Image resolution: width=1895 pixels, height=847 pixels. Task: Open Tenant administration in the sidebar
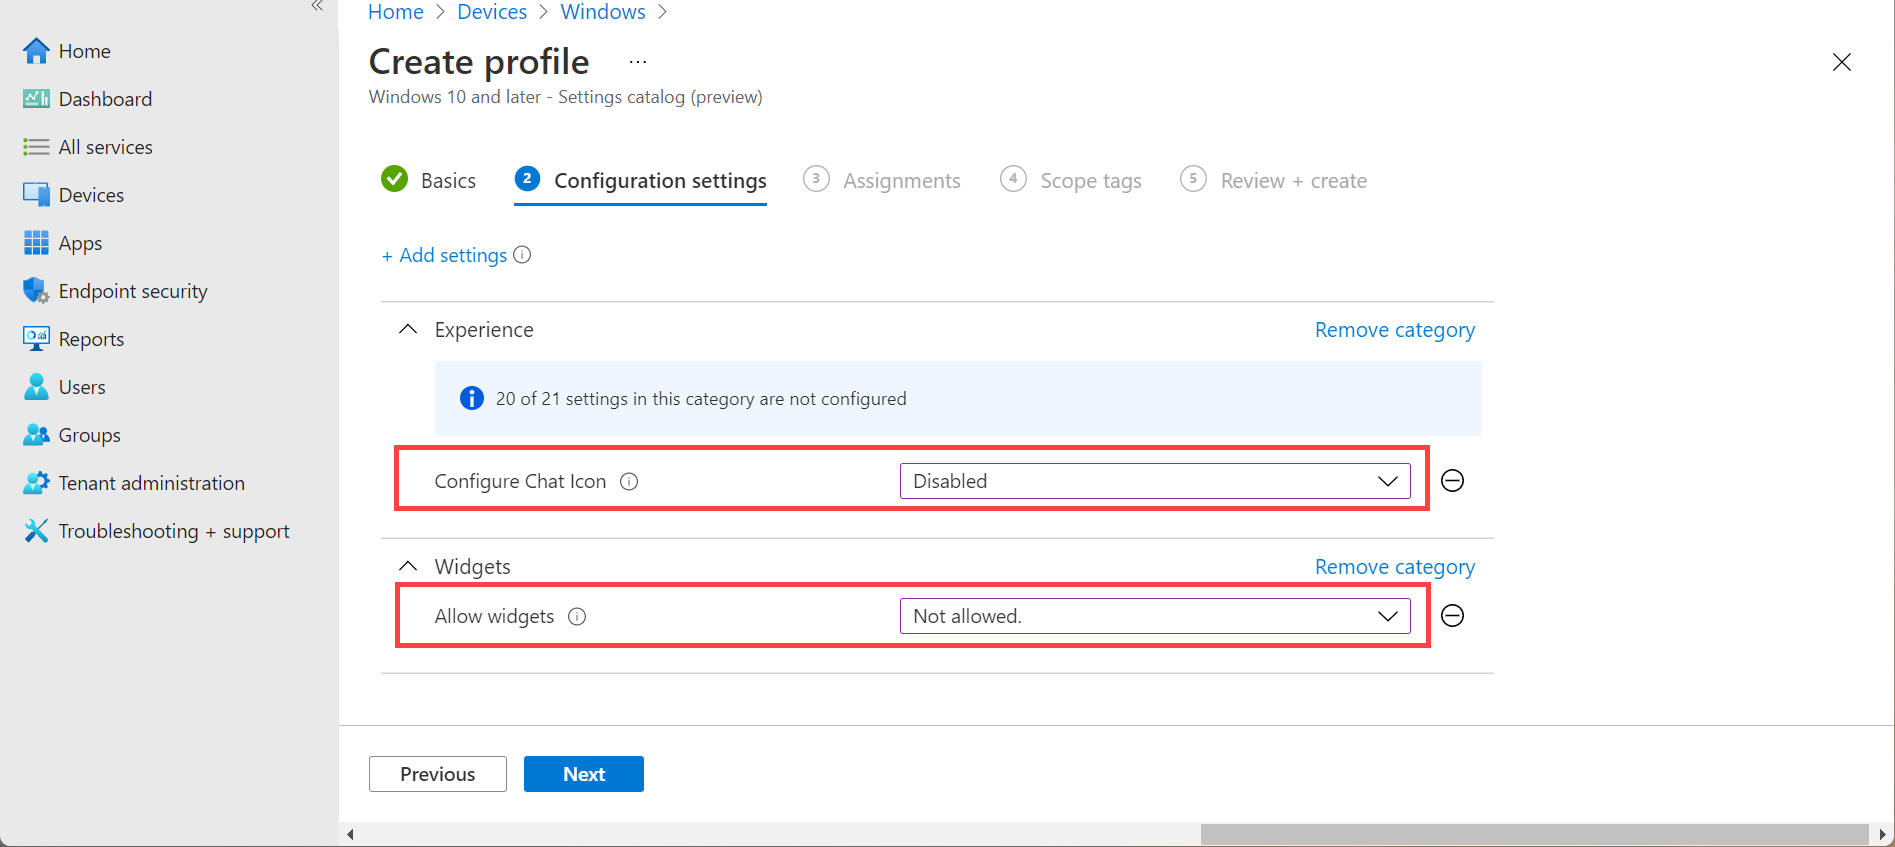tap(152, 483)
